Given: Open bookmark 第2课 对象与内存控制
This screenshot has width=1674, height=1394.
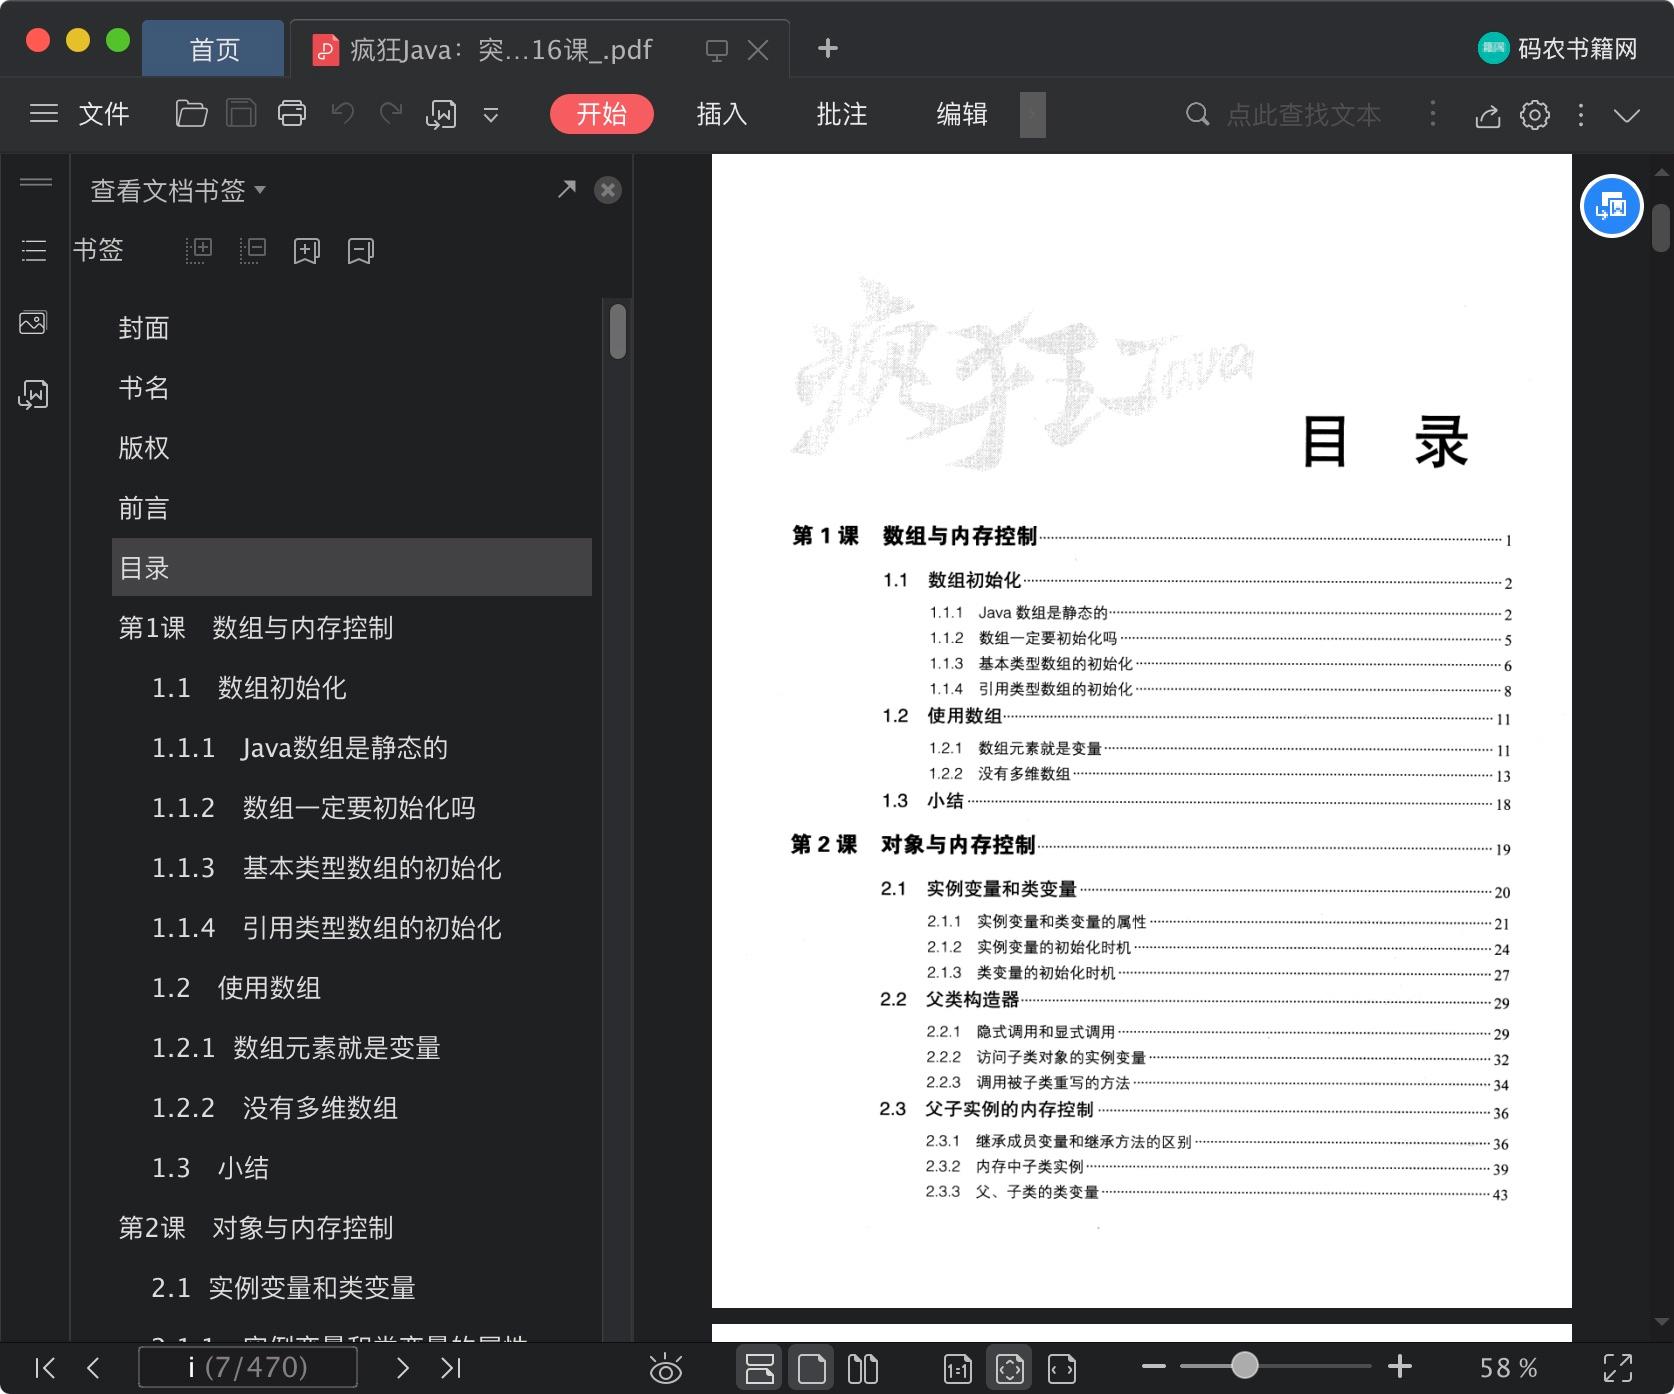Looking at the screenshot, I should coord(256,1228).
